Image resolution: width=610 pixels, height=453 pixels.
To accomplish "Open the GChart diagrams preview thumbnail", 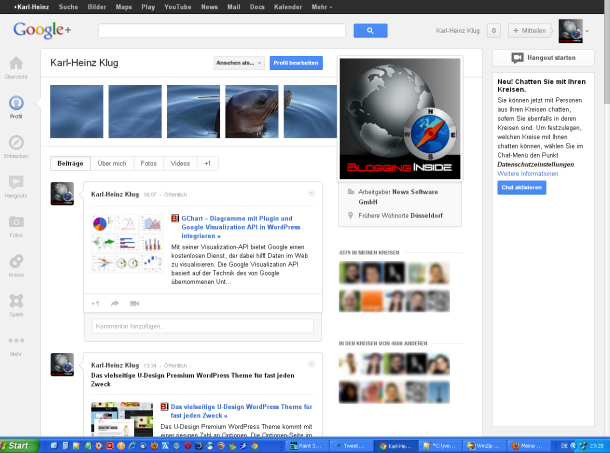I will (128, 243).
